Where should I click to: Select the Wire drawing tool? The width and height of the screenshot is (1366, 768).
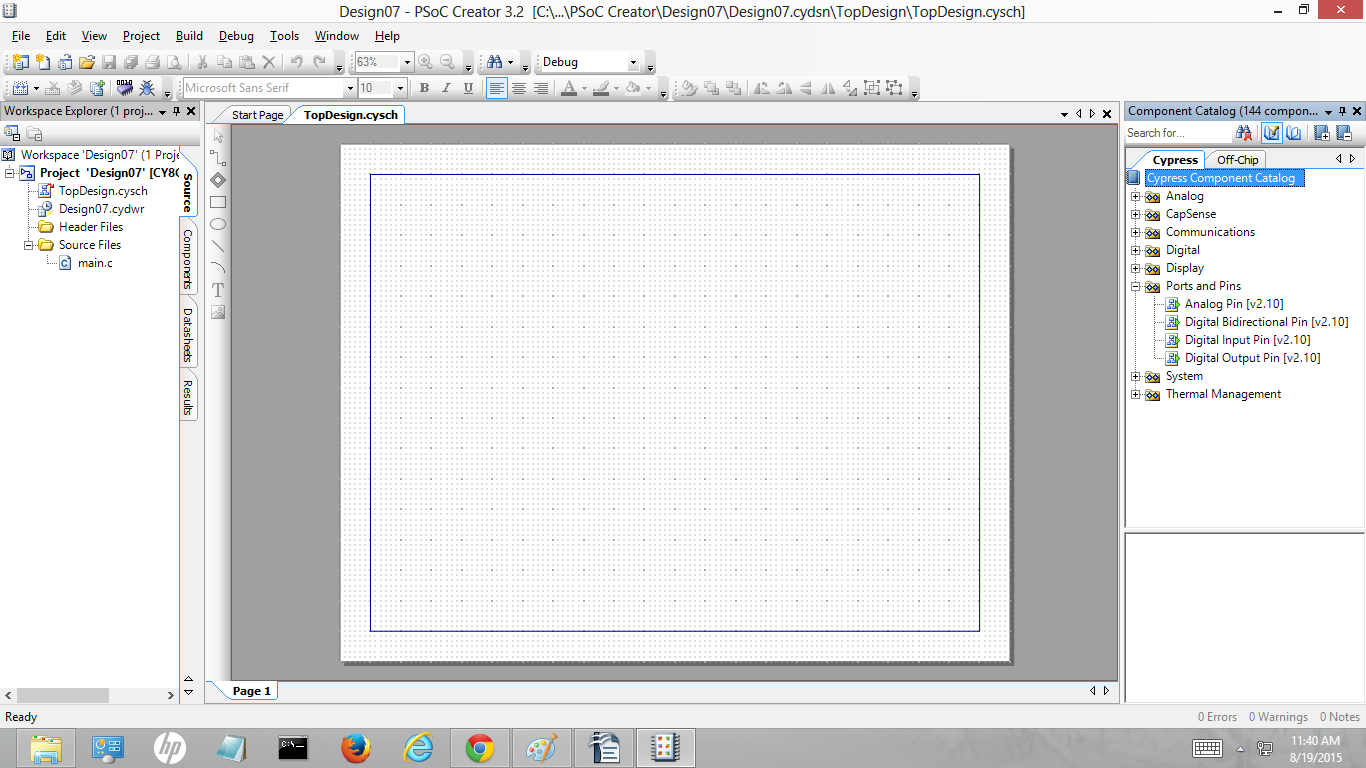218,158
